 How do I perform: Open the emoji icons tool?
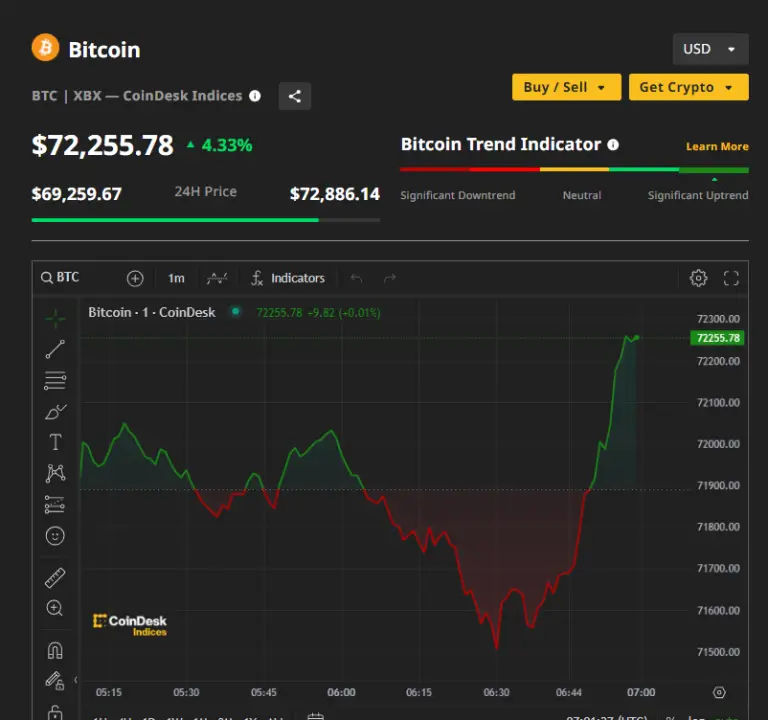tap(55, 536)
